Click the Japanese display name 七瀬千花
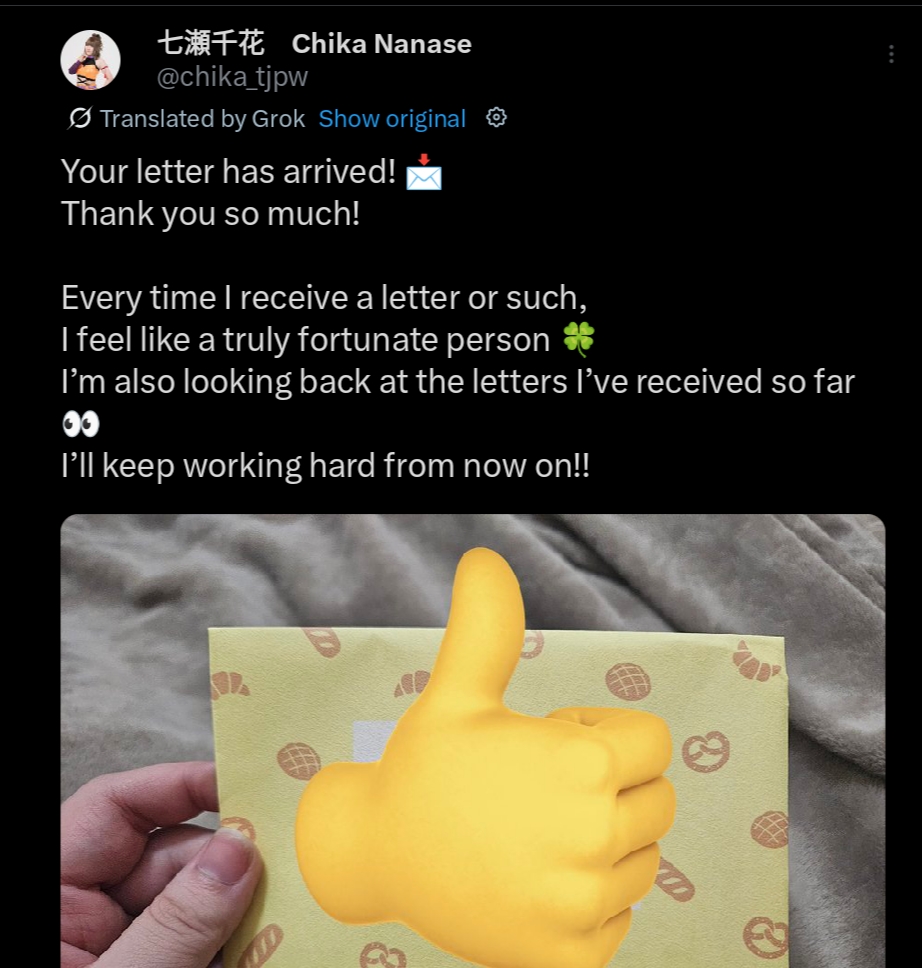Screen dimensions: 922x968 coord(211,43)
